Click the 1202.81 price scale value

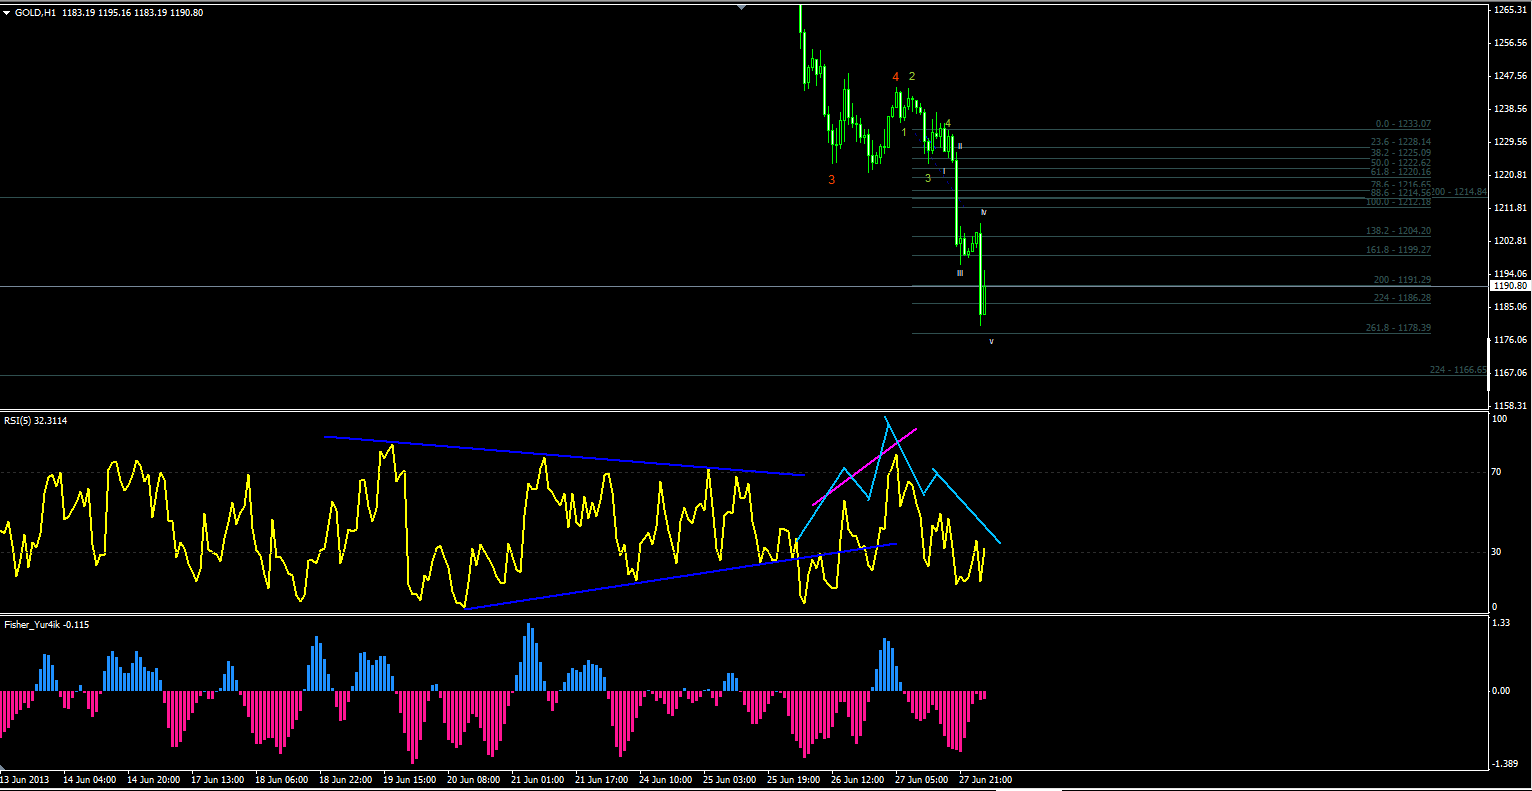coord(1510,241)
